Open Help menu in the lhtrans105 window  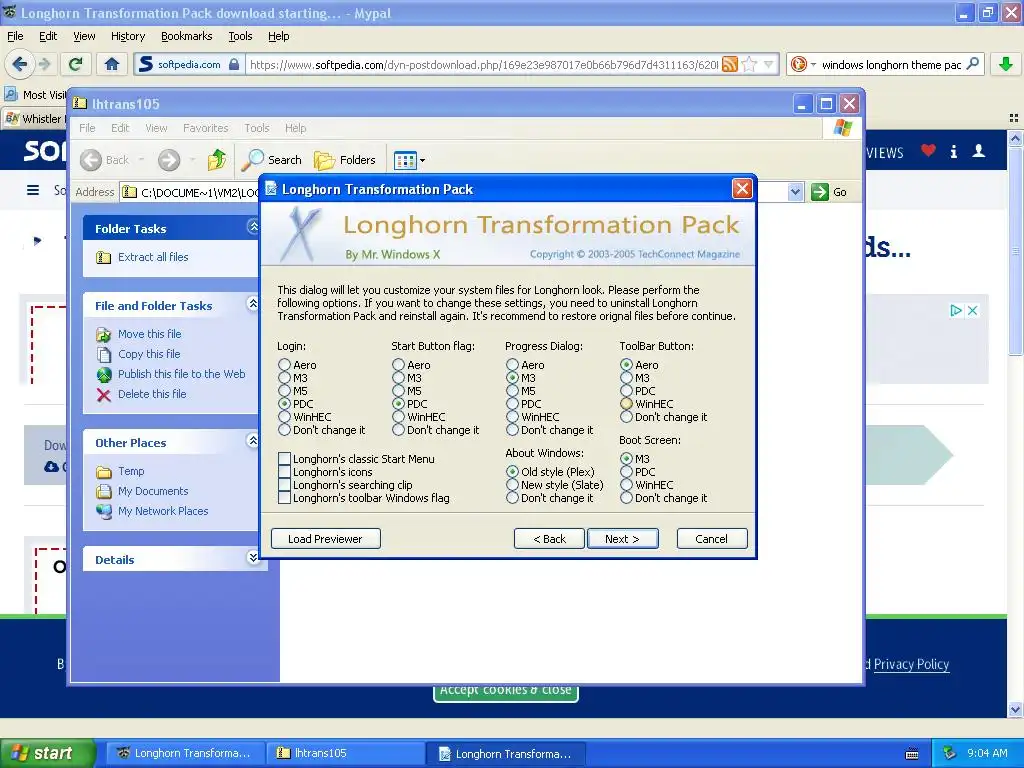tap(295, 128)
